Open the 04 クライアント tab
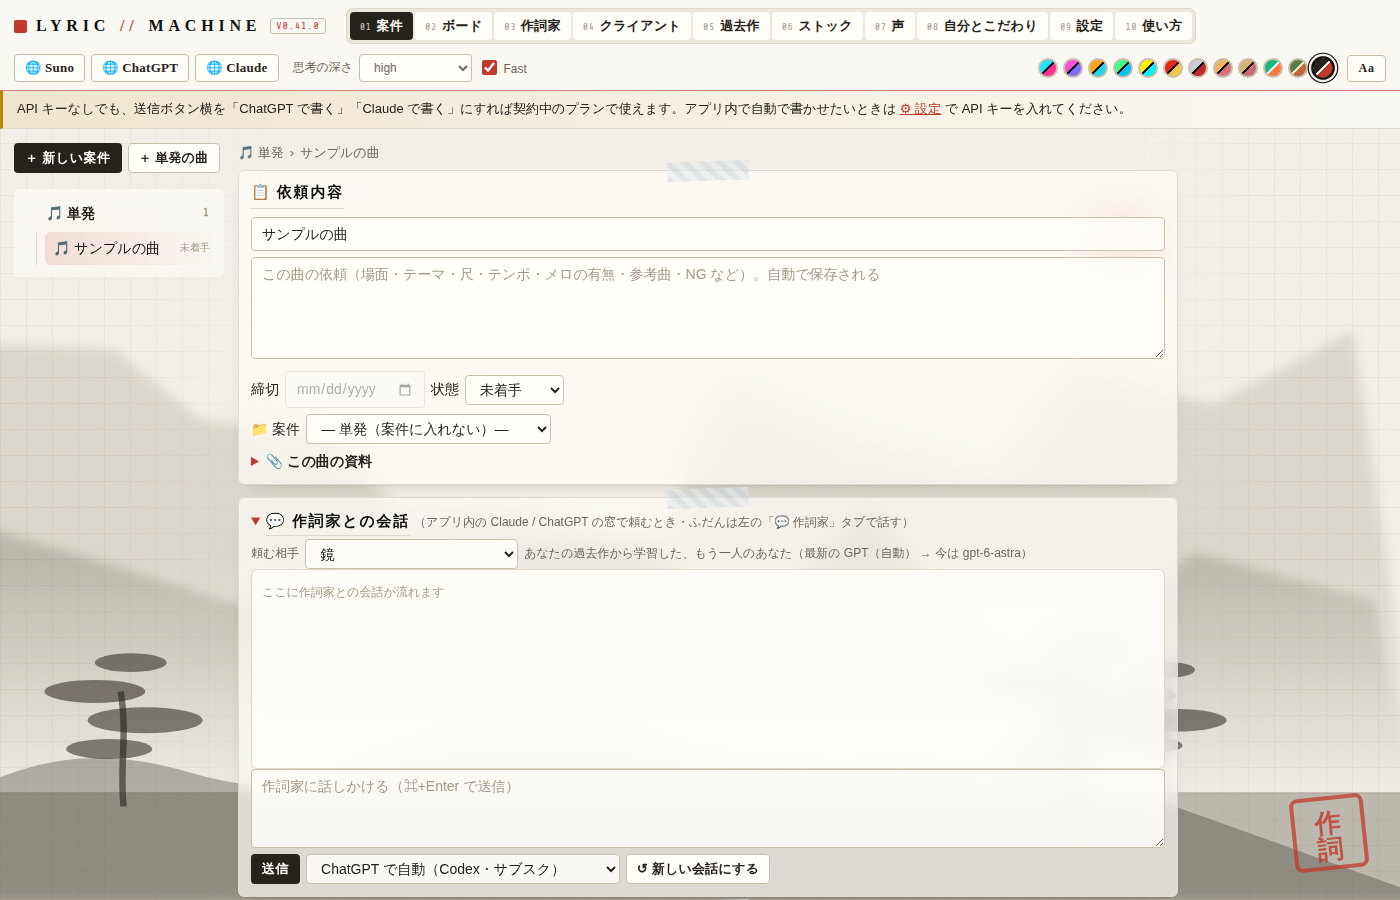 click(631, 26)
